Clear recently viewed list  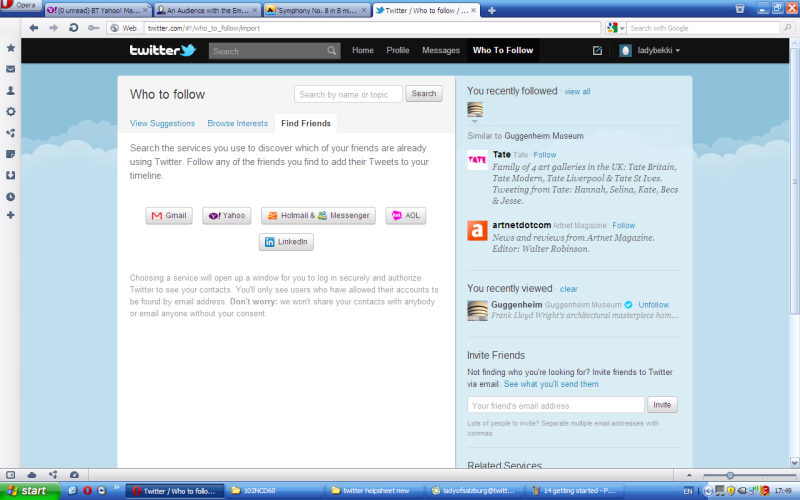[568, 289]
